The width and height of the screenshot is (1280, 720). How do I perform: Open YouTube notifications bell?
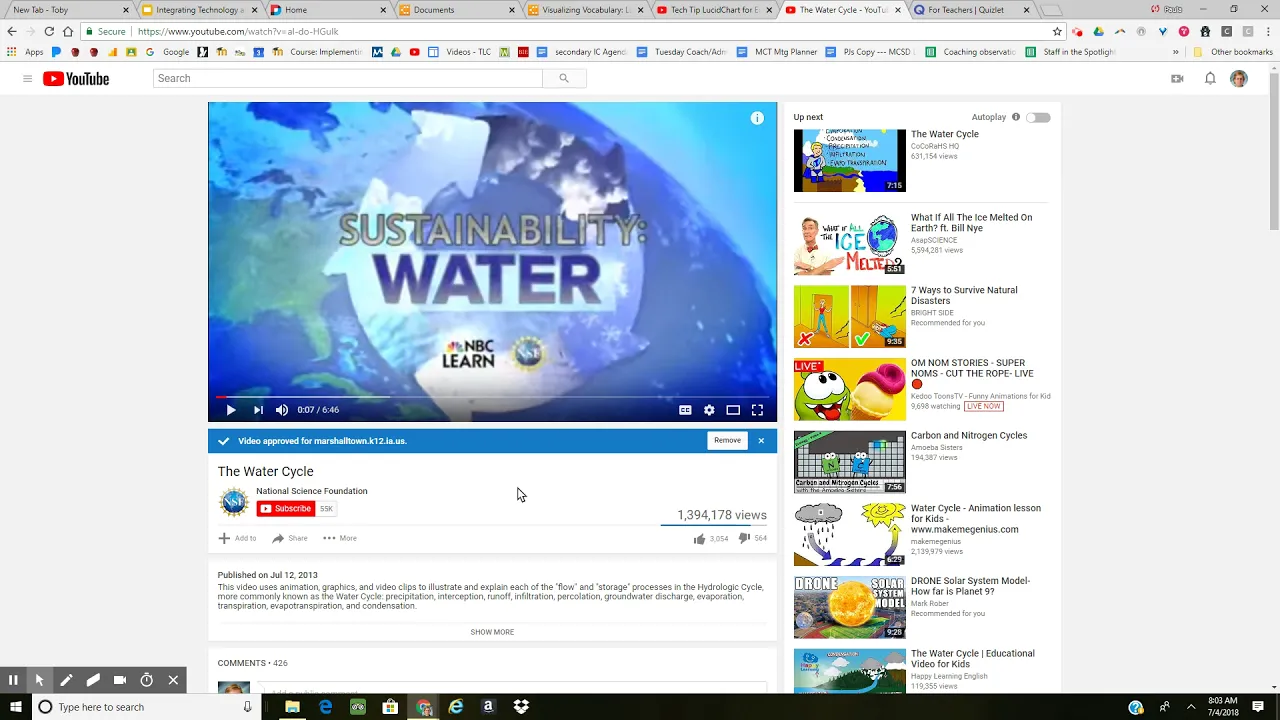pos(1210,79)
